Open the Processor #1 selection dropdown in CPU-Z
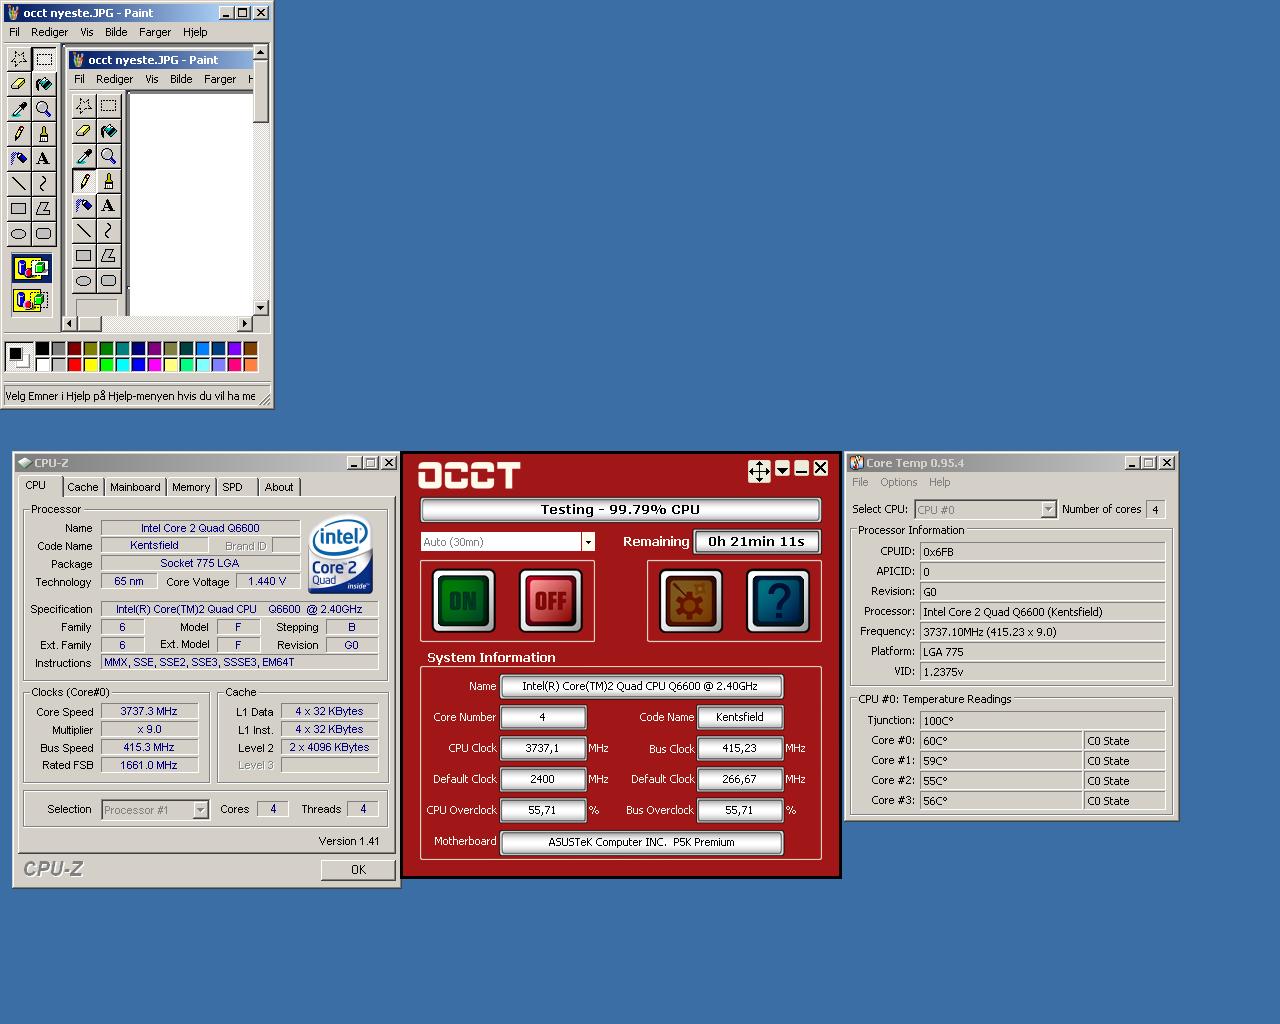The width and height of the screenshot is (1280, 1024). click(200, 810)
